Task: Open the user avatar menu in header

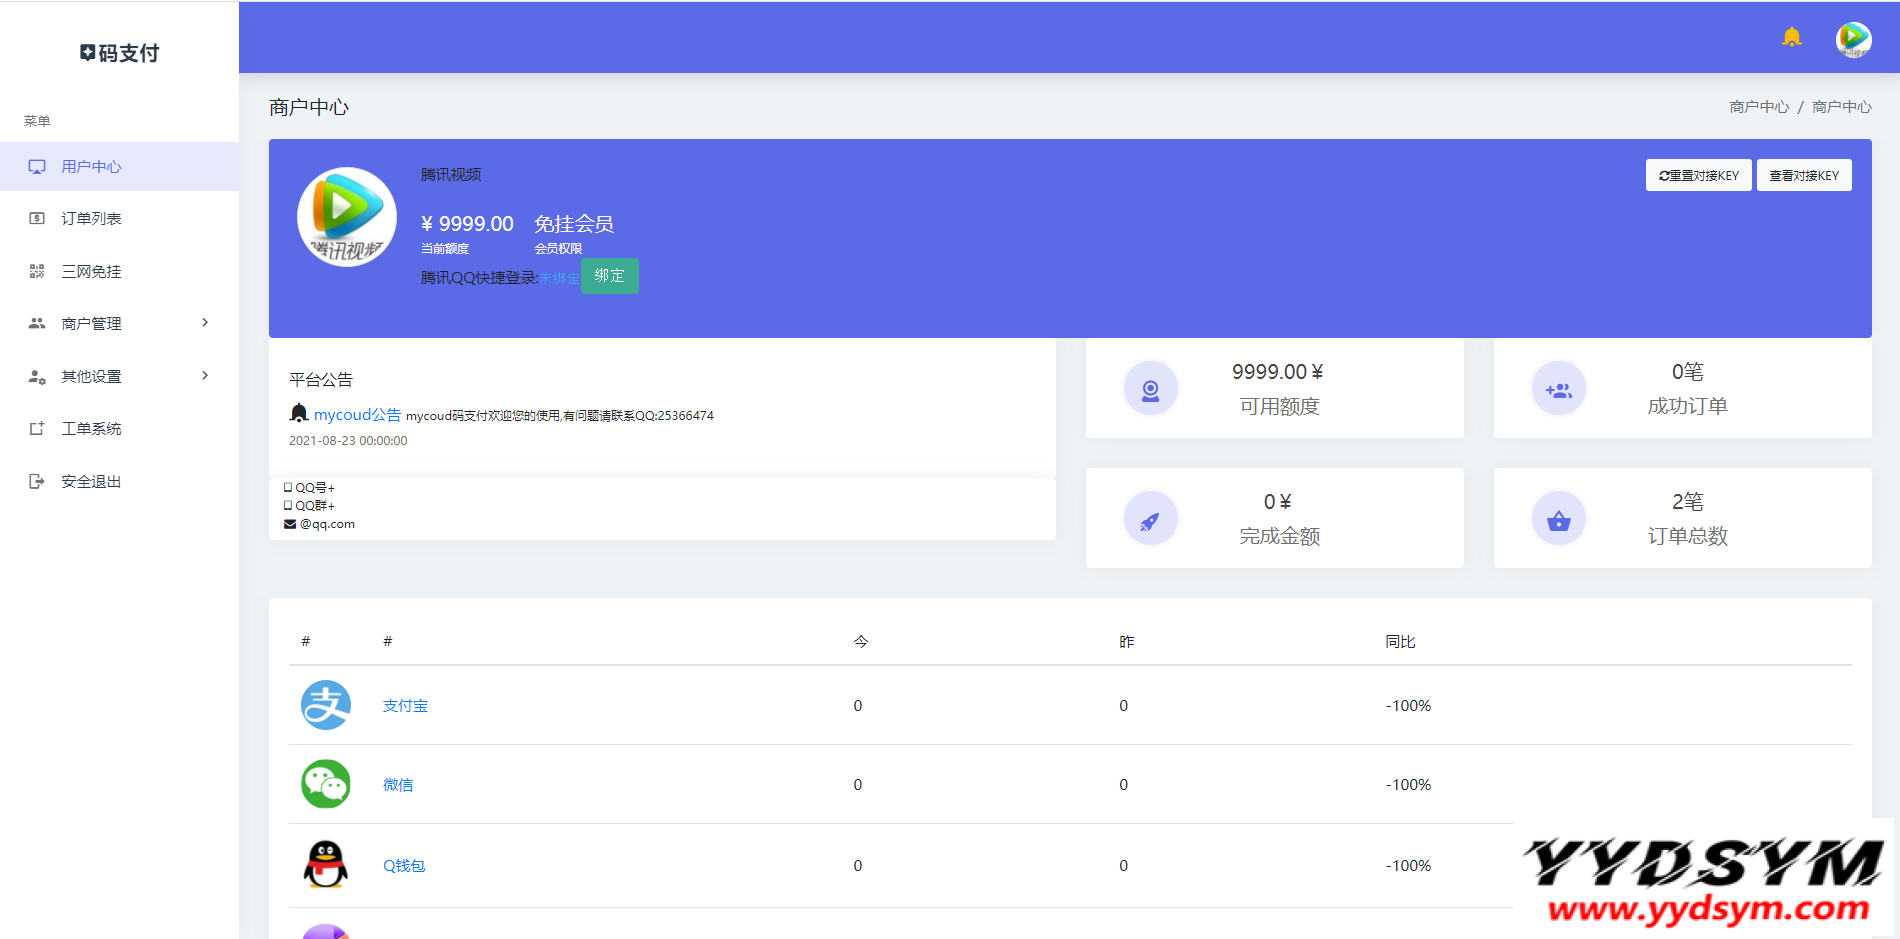Action: pyautogui.click(x=1853, y=39)
